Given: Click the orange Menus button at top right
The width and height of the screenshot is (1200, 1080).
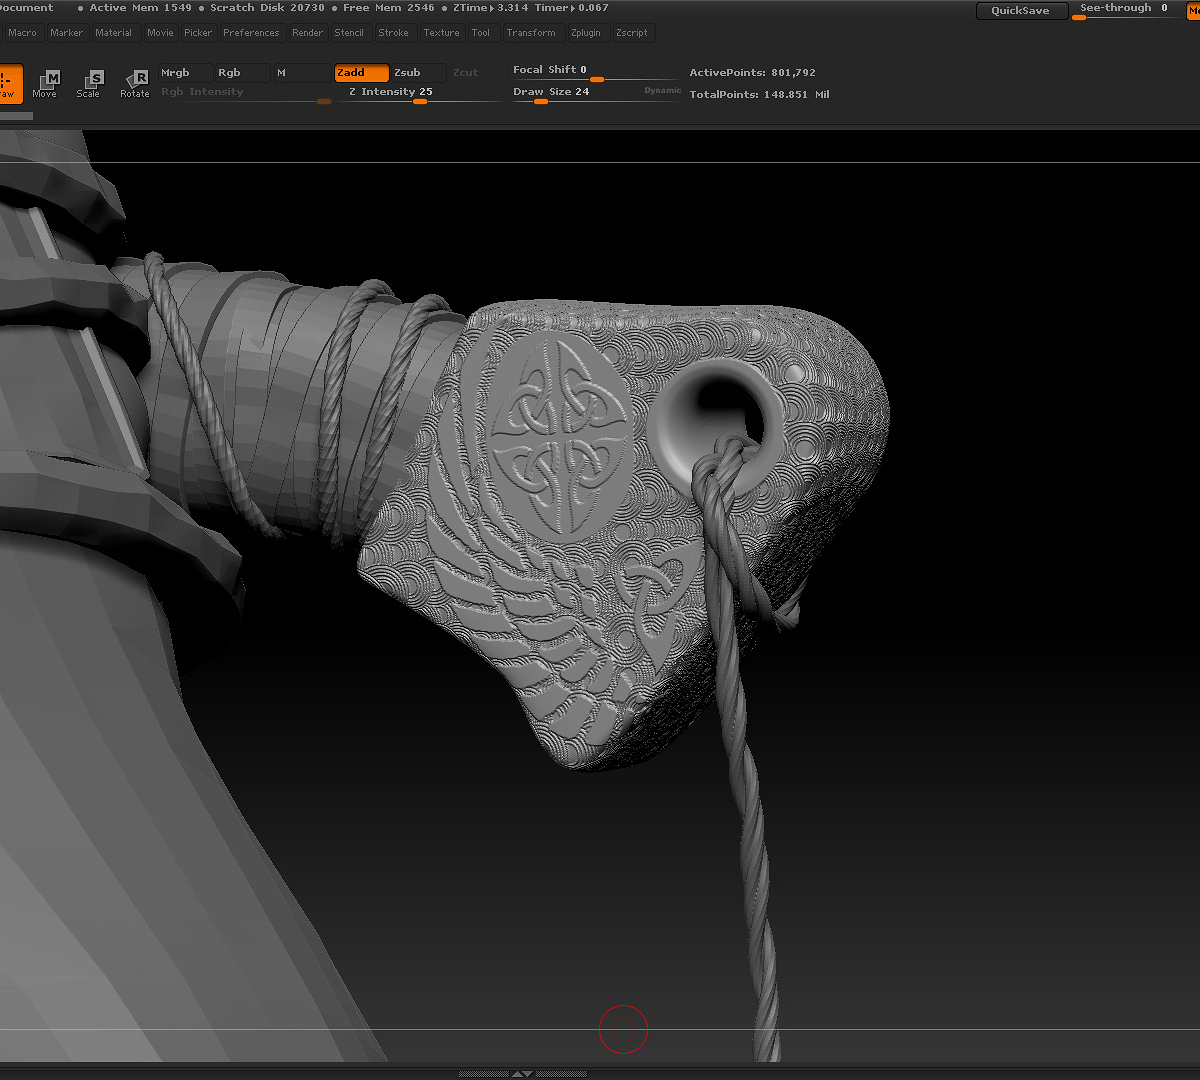Looking at the screenshot, I should pos(1193,10).
